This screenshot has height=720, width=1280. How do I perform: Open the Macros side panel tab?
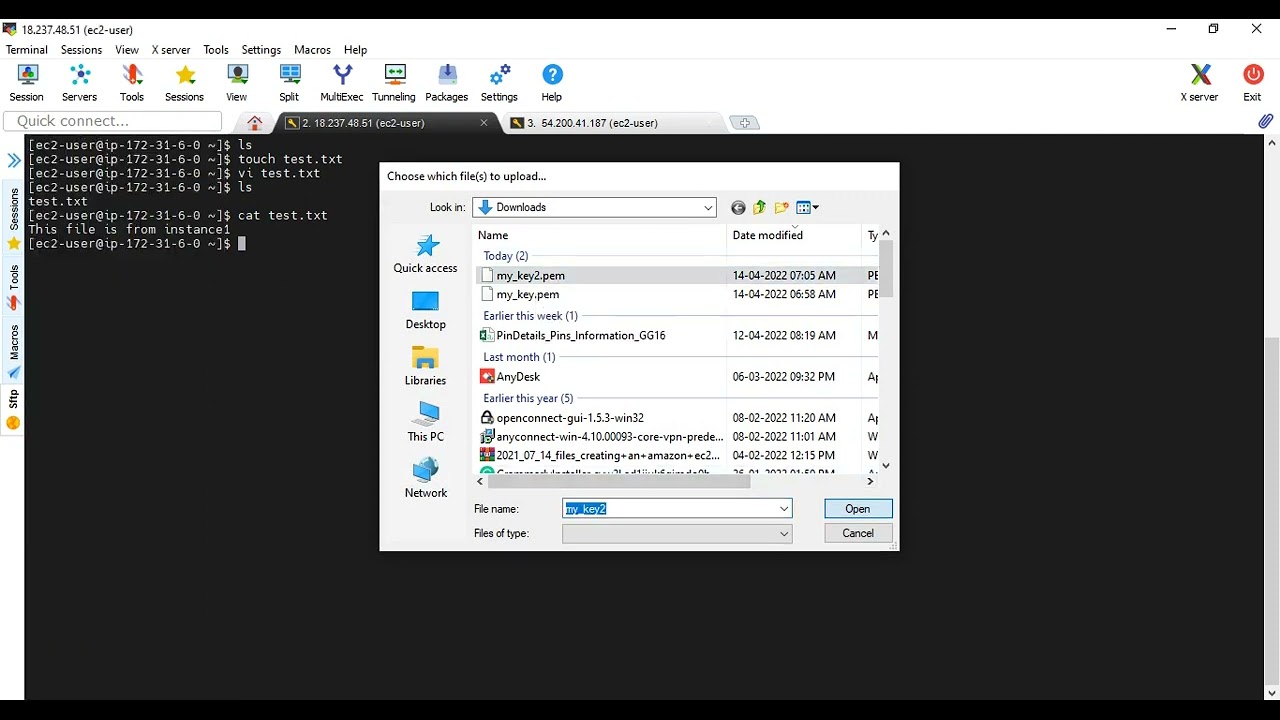coord(14,351)
